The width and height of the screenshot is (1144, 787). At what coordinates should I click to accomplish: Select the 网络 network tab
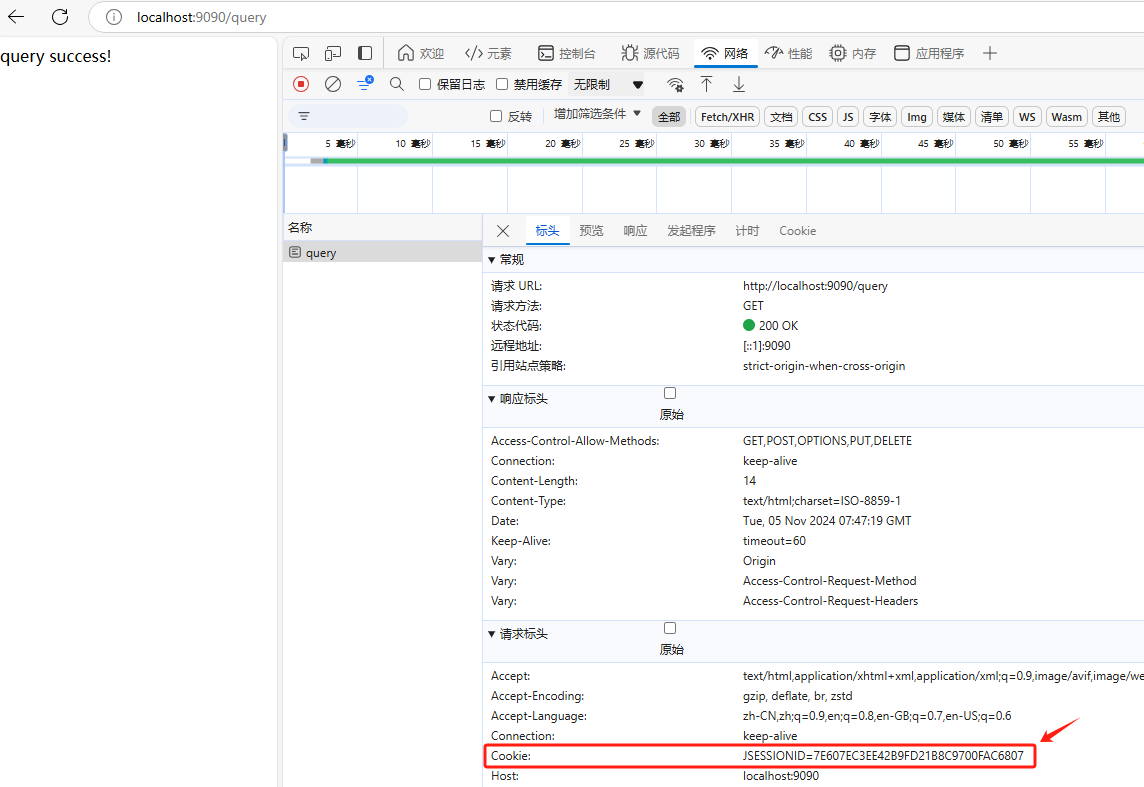pos(724,53)
